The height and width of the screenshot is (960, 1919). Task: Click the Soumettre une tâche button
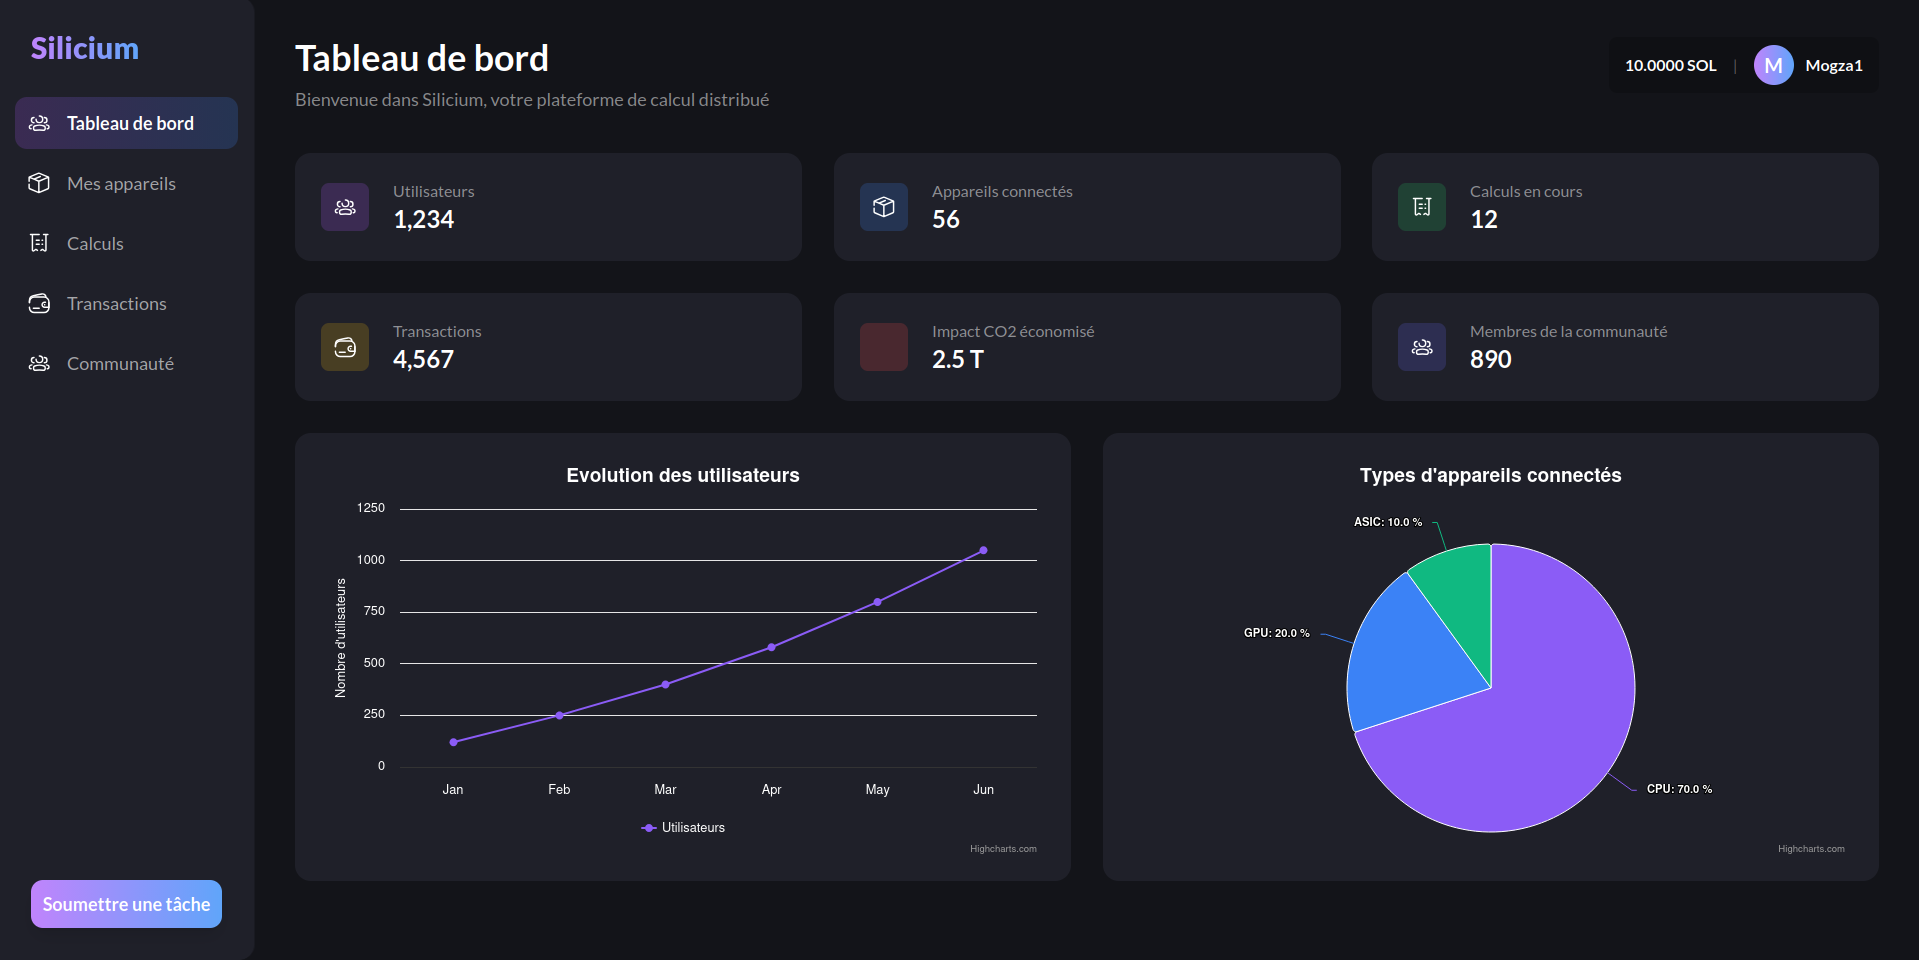coord(126,904)
